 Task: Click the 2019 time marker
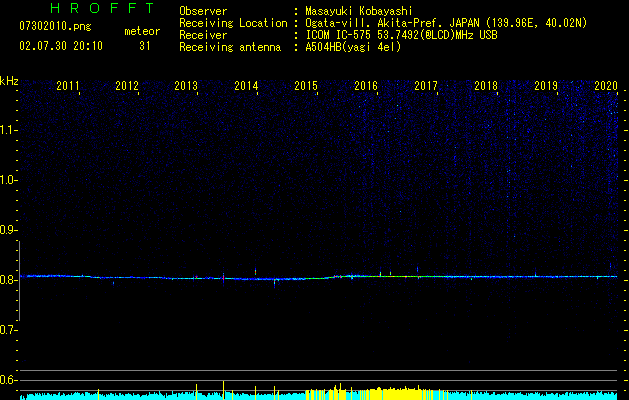[x=546, y=85]
